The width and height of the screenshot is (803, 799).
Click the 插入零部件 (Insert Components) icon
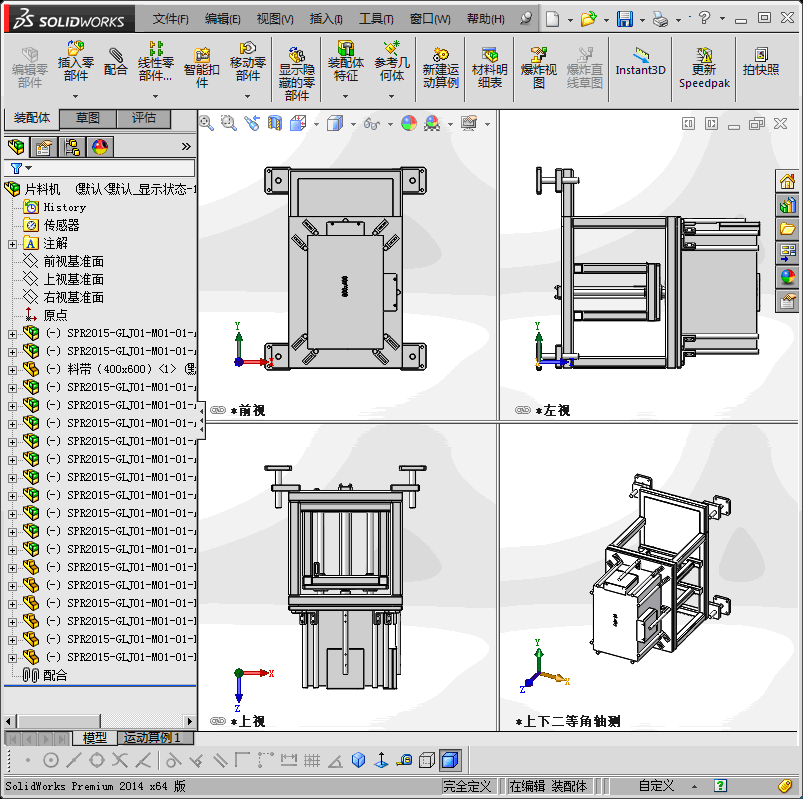[x=76, y=61]
